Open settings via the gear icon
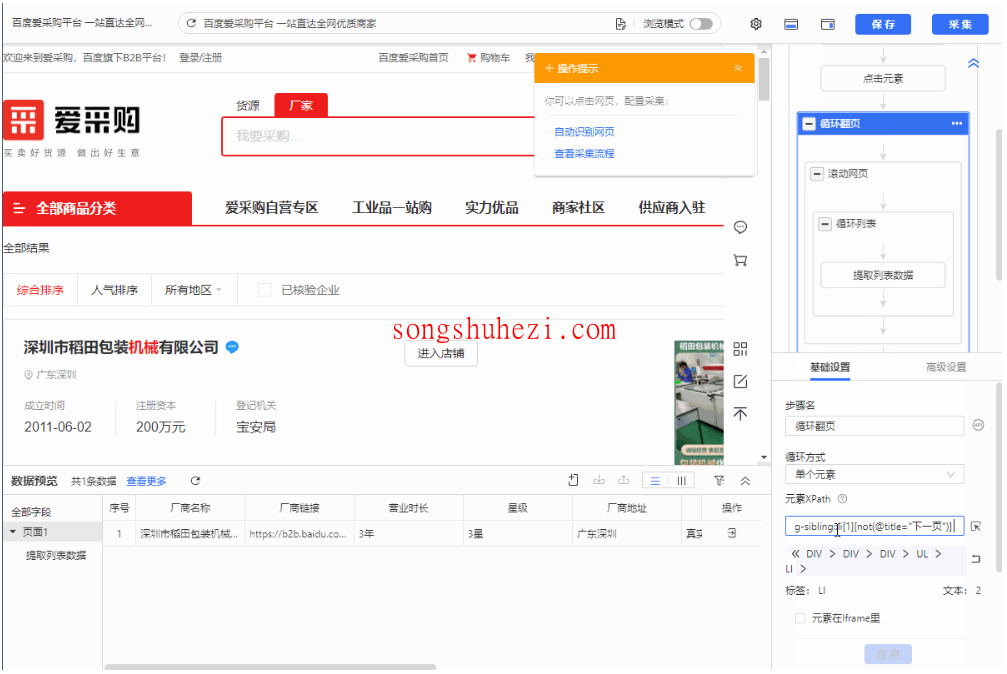 [x=756, y=24]
